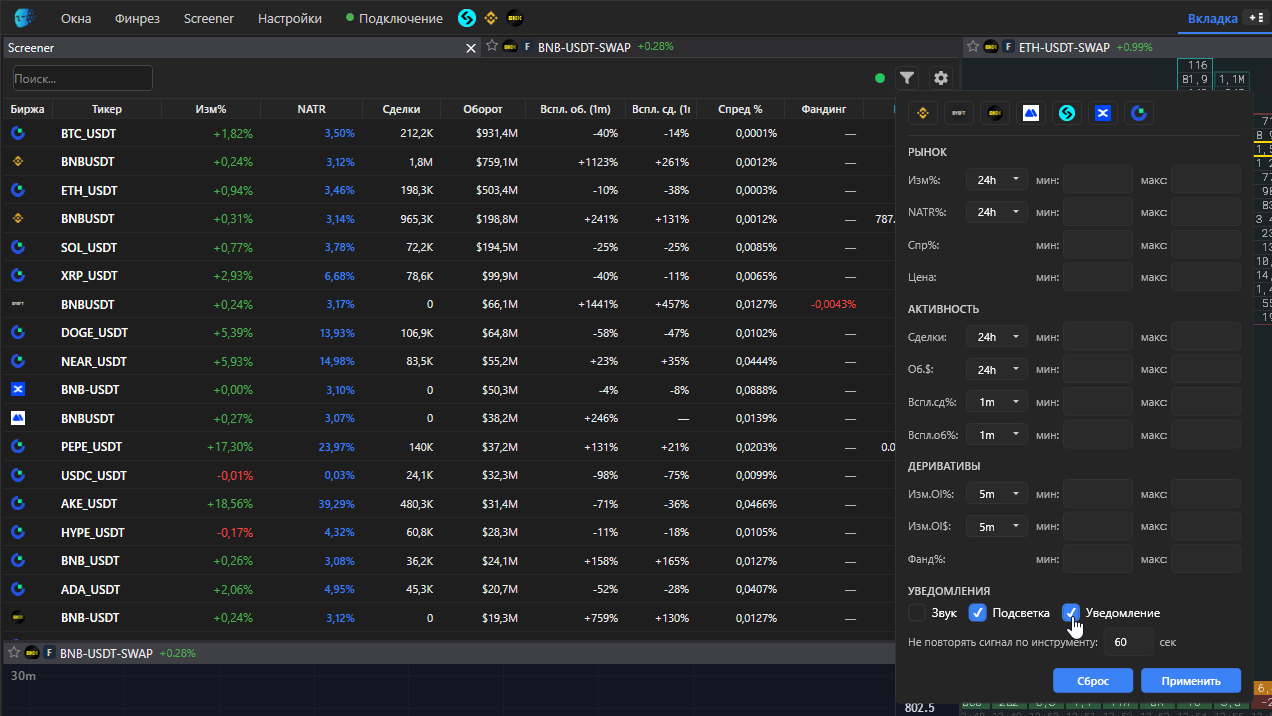Open the screener filter funnel icon
The width and height of the screenshot is (1272, 716).
pyautogui.click(x=907, y=78)
